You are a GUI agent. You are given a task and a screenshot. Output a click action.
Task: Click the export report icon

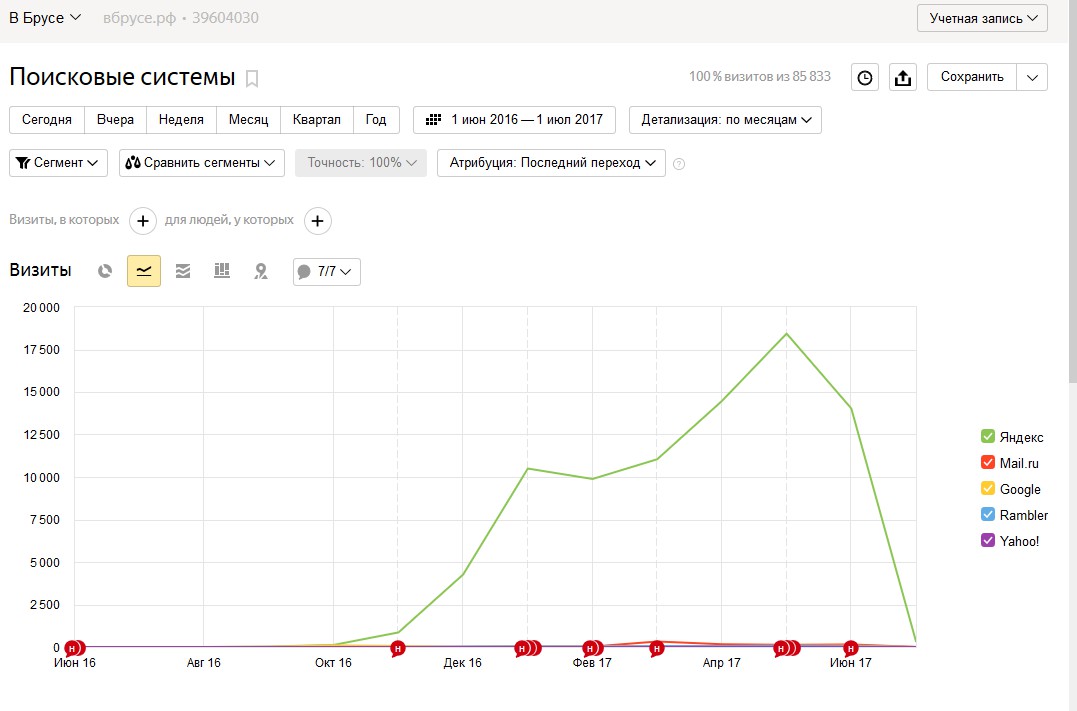(903, 77)
